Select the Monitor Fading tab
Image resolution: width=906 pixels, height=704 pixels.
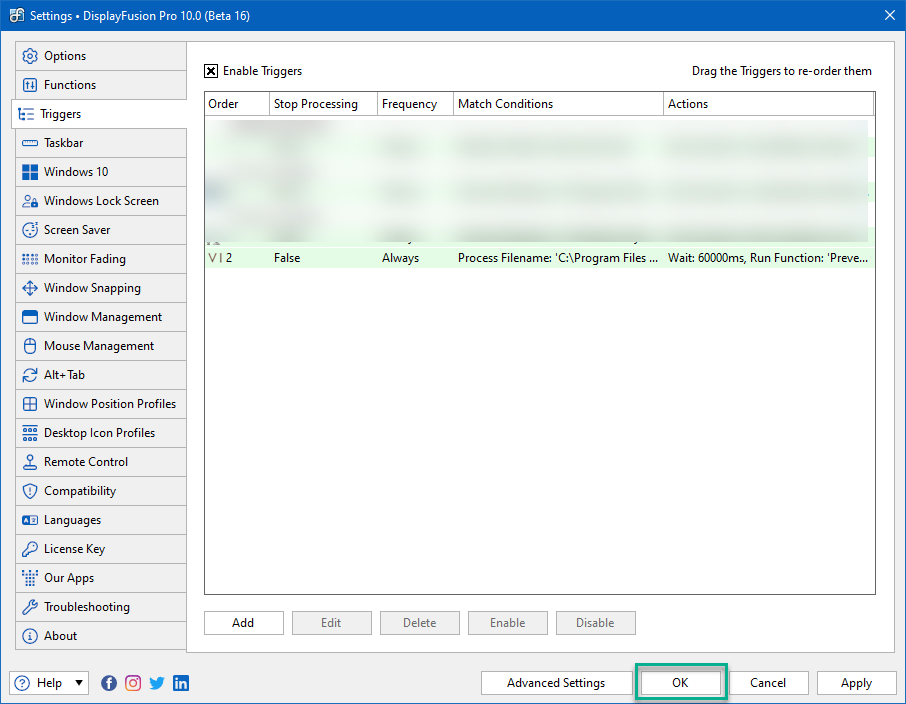101,259
